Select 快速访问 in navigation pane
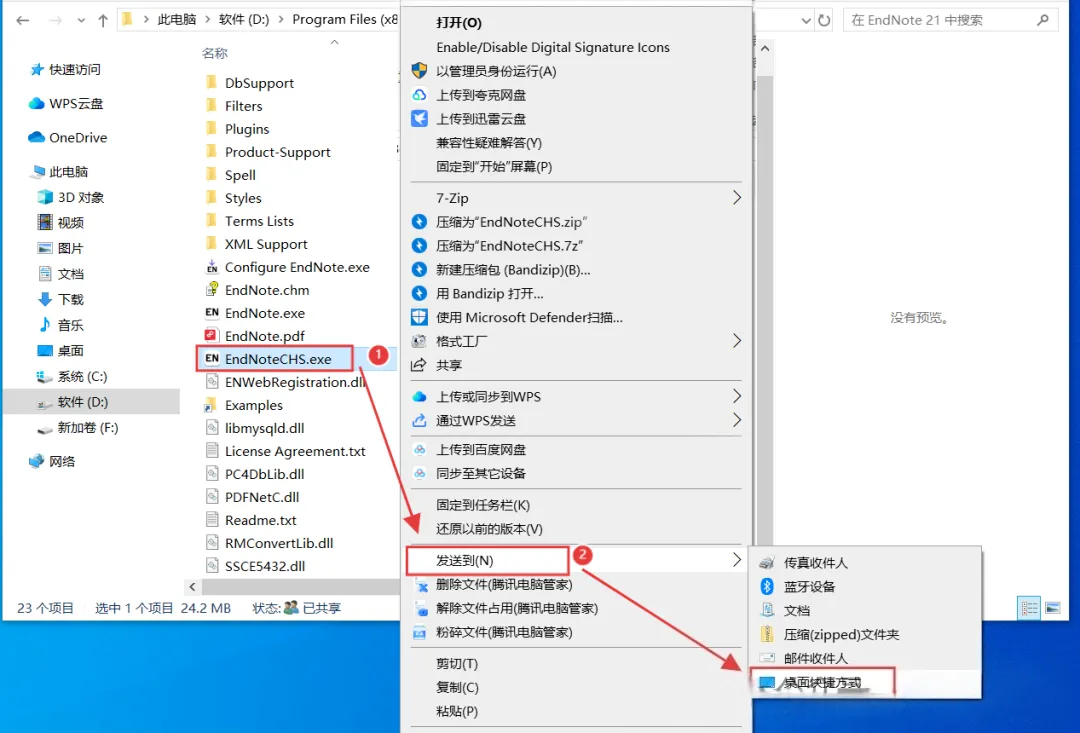The height and width of the screenshot is (733, 1080). [74, 70]
